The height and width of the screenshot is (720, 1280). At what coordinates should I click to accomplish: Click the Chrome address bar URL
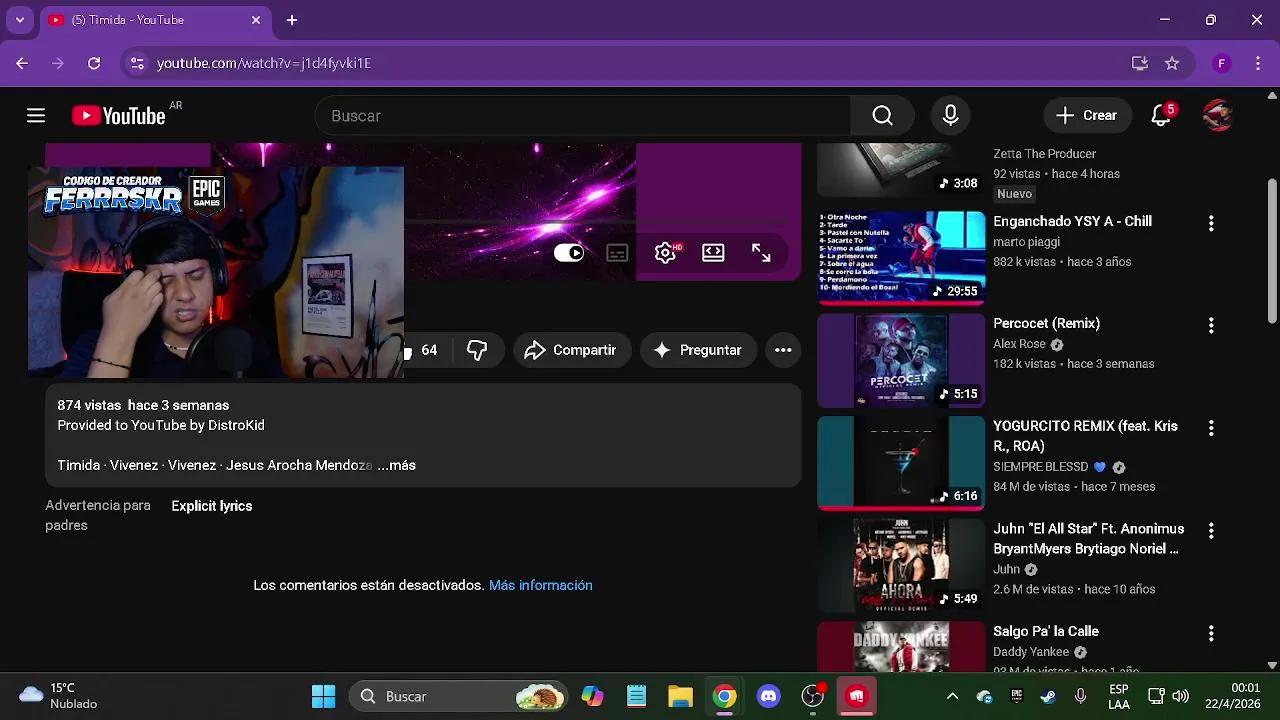pos(264,63)
